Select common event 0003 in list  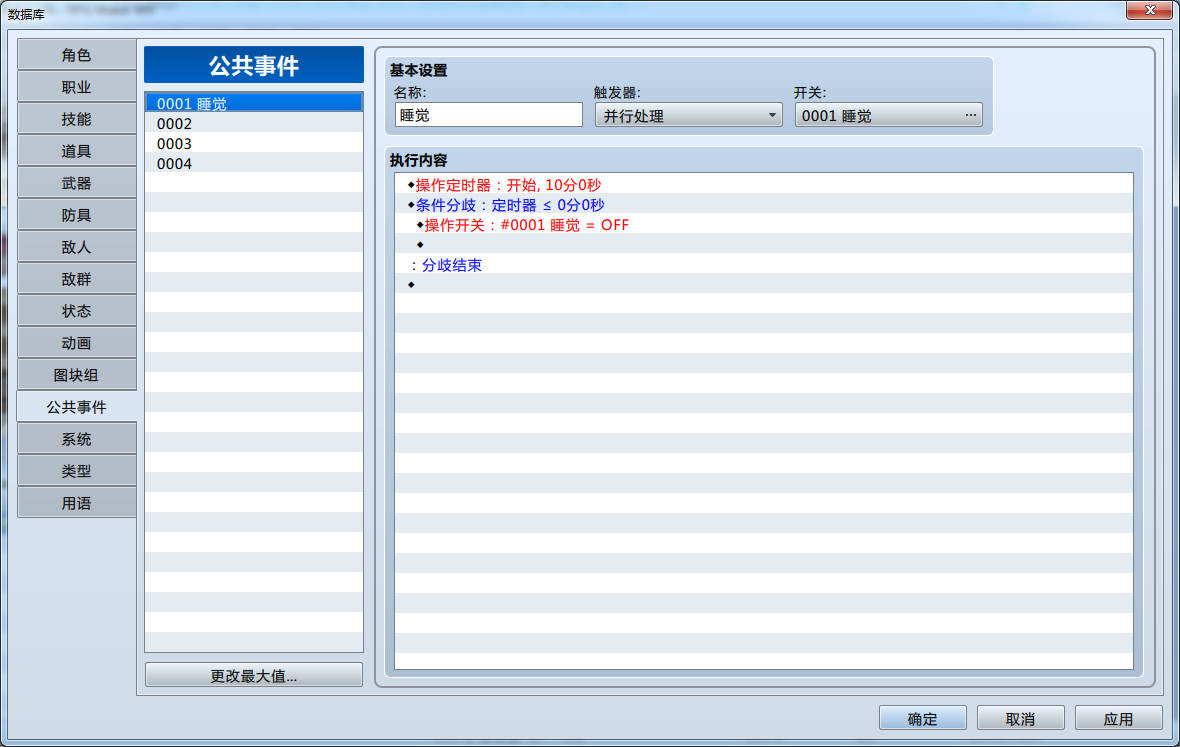point(254,144)
